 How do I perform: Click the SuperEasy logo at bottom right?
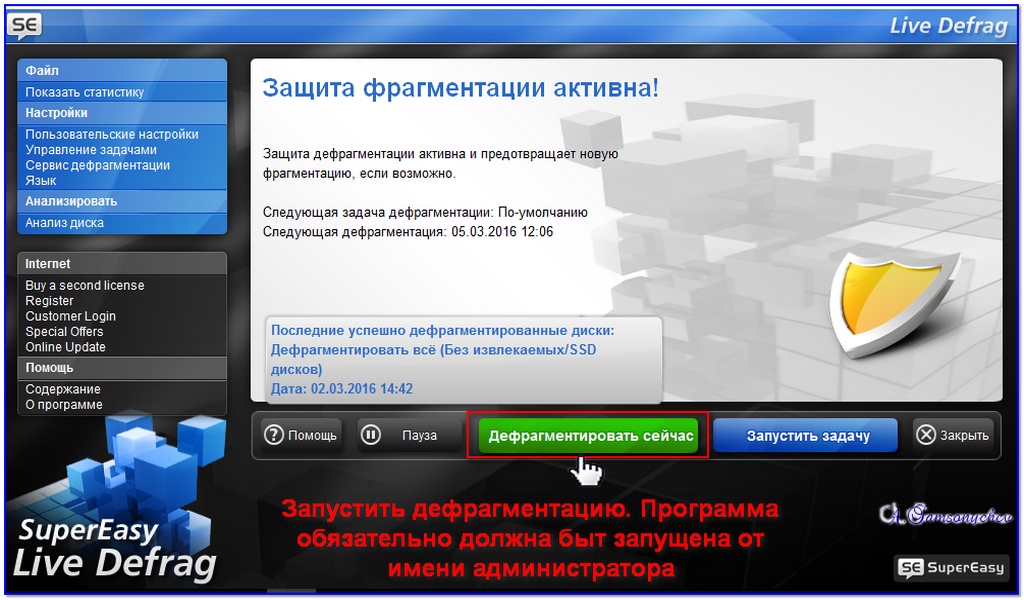[x=951, y=567]
